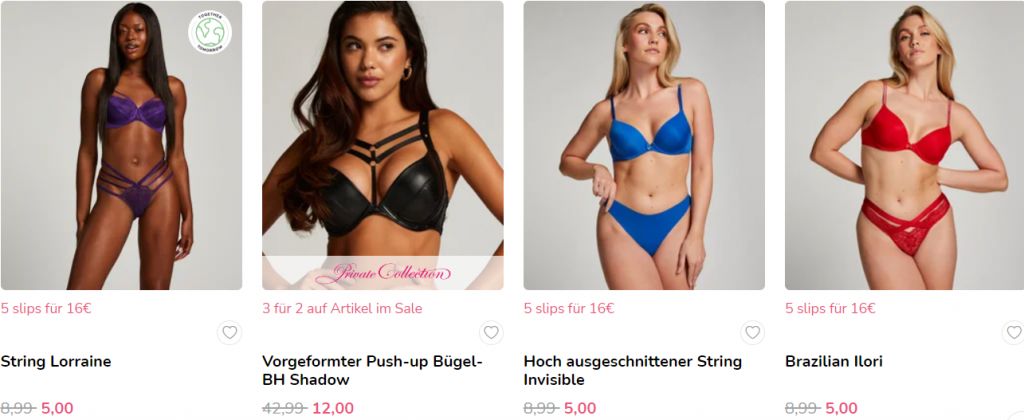Click '5 slips für 16€' under String Lorraine
The width and height of the screenshot is (1024, 420).
coord(46,308)
